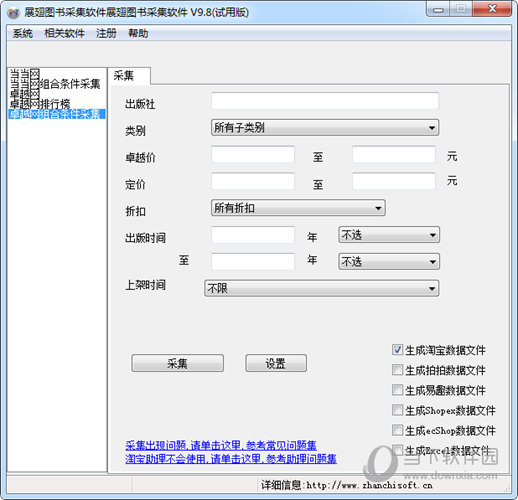The height and width of the screenshot is (500, 518).
Task: Close the window with X button
Action: pyautogui.click(x=492, y=9)
